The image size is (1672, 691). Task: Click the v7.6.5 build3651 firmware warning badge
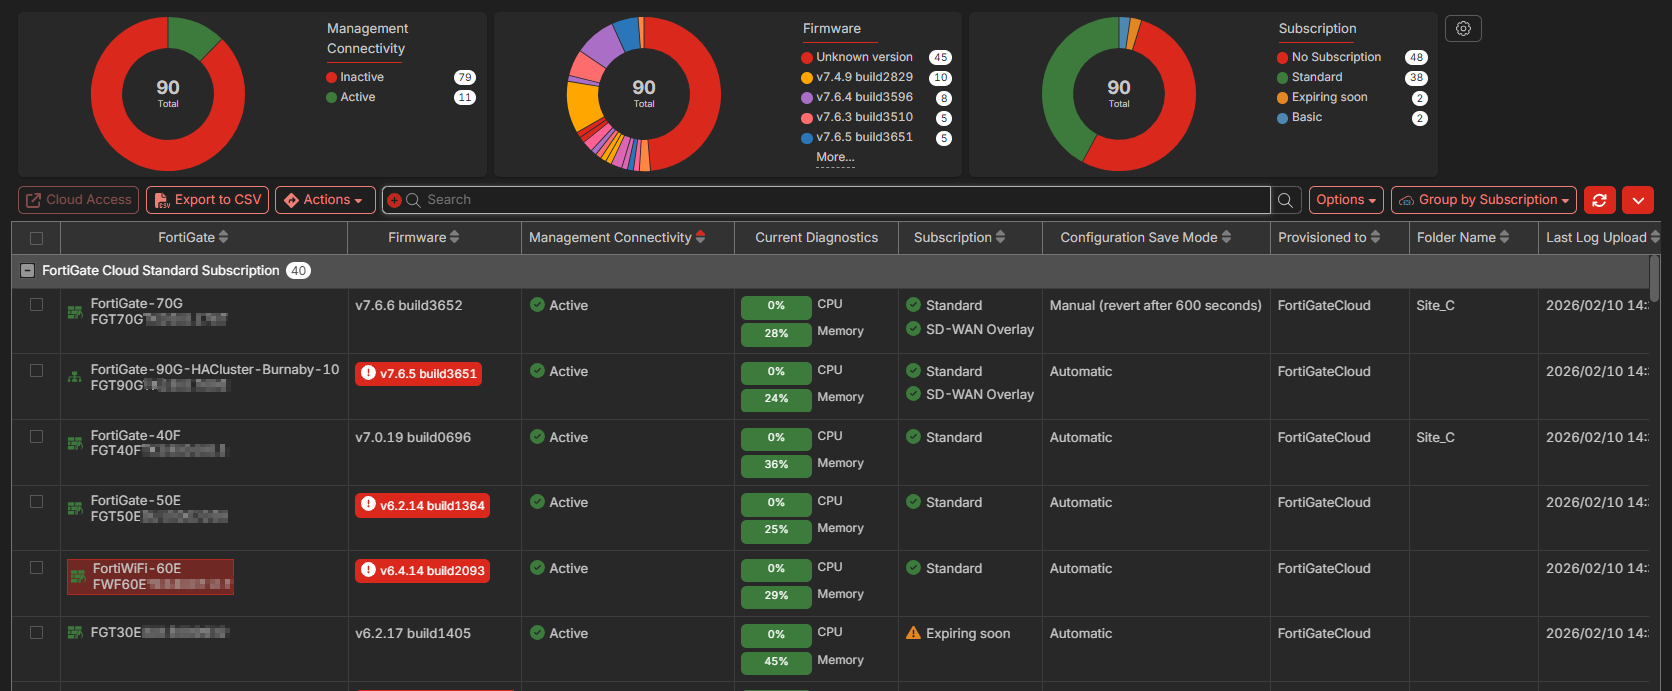(419, 374)
